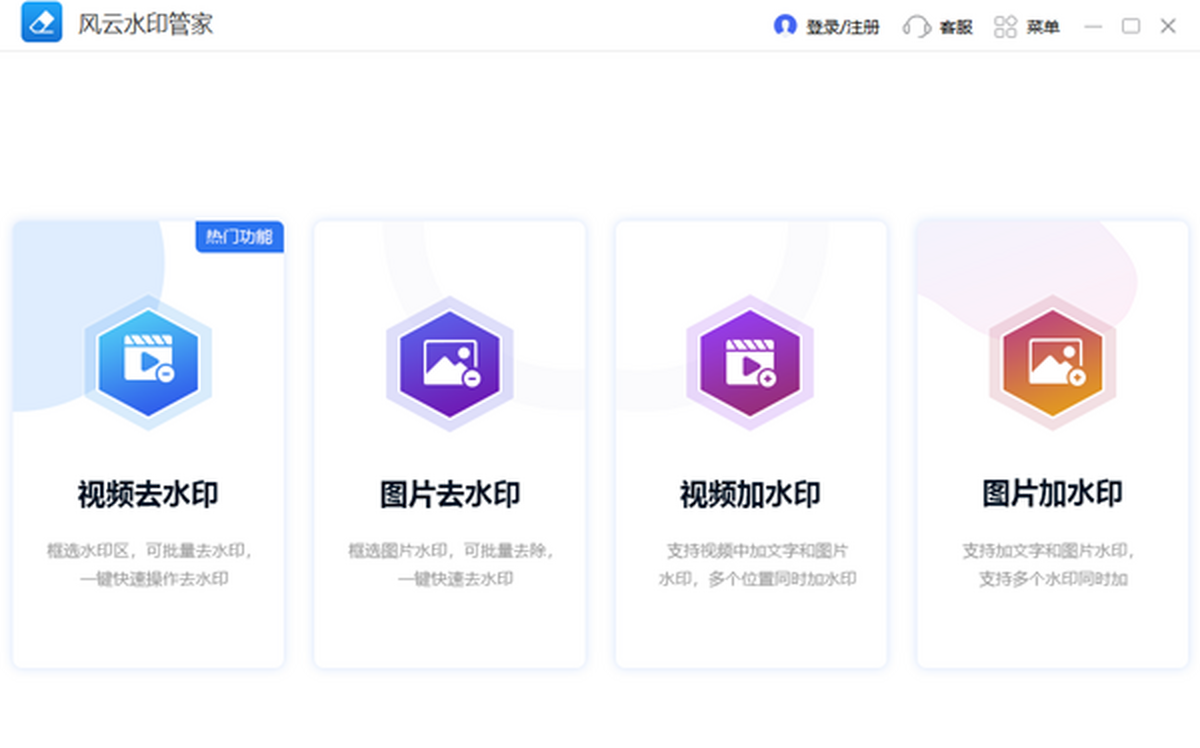The width and height of the screenshot is (1200, 748).
Task: Open the 视频去水印 feature title
Action: tap(148, 494)
